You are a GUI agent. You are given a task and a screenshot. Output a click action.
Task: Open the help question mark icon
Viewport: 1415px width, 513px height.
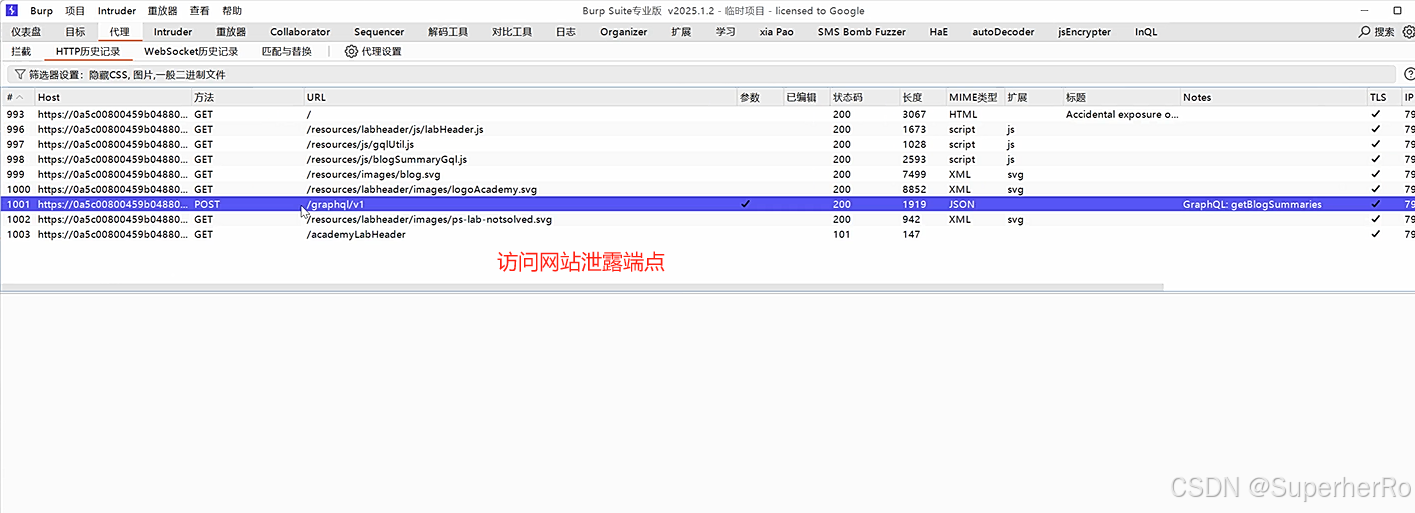[x=1409, y=74]
